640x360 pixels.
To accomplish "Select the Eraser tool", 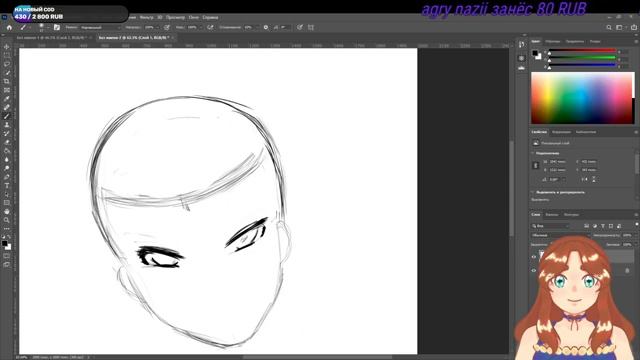I will tap(7, 142).
